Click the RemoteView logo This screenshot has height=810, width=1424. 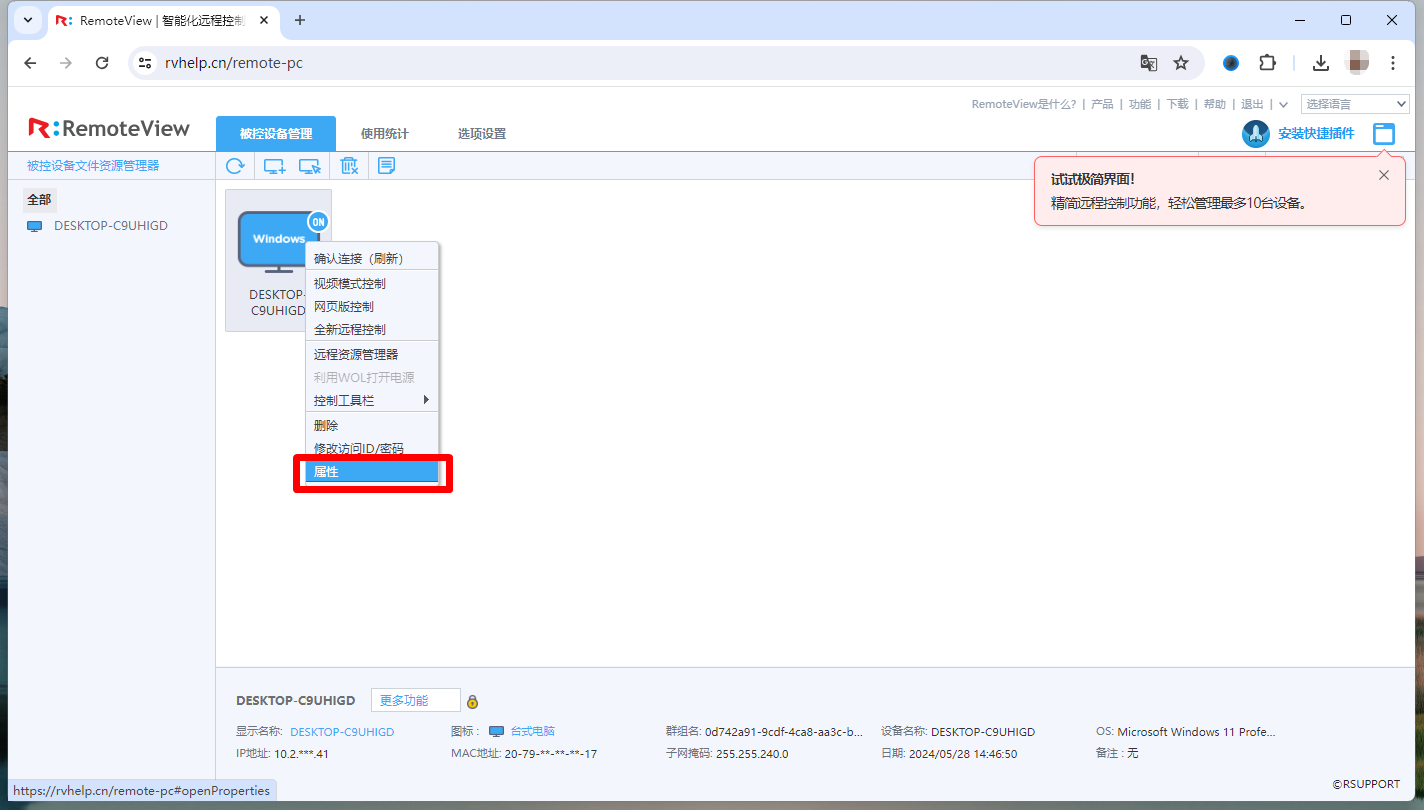pos(109,128)
